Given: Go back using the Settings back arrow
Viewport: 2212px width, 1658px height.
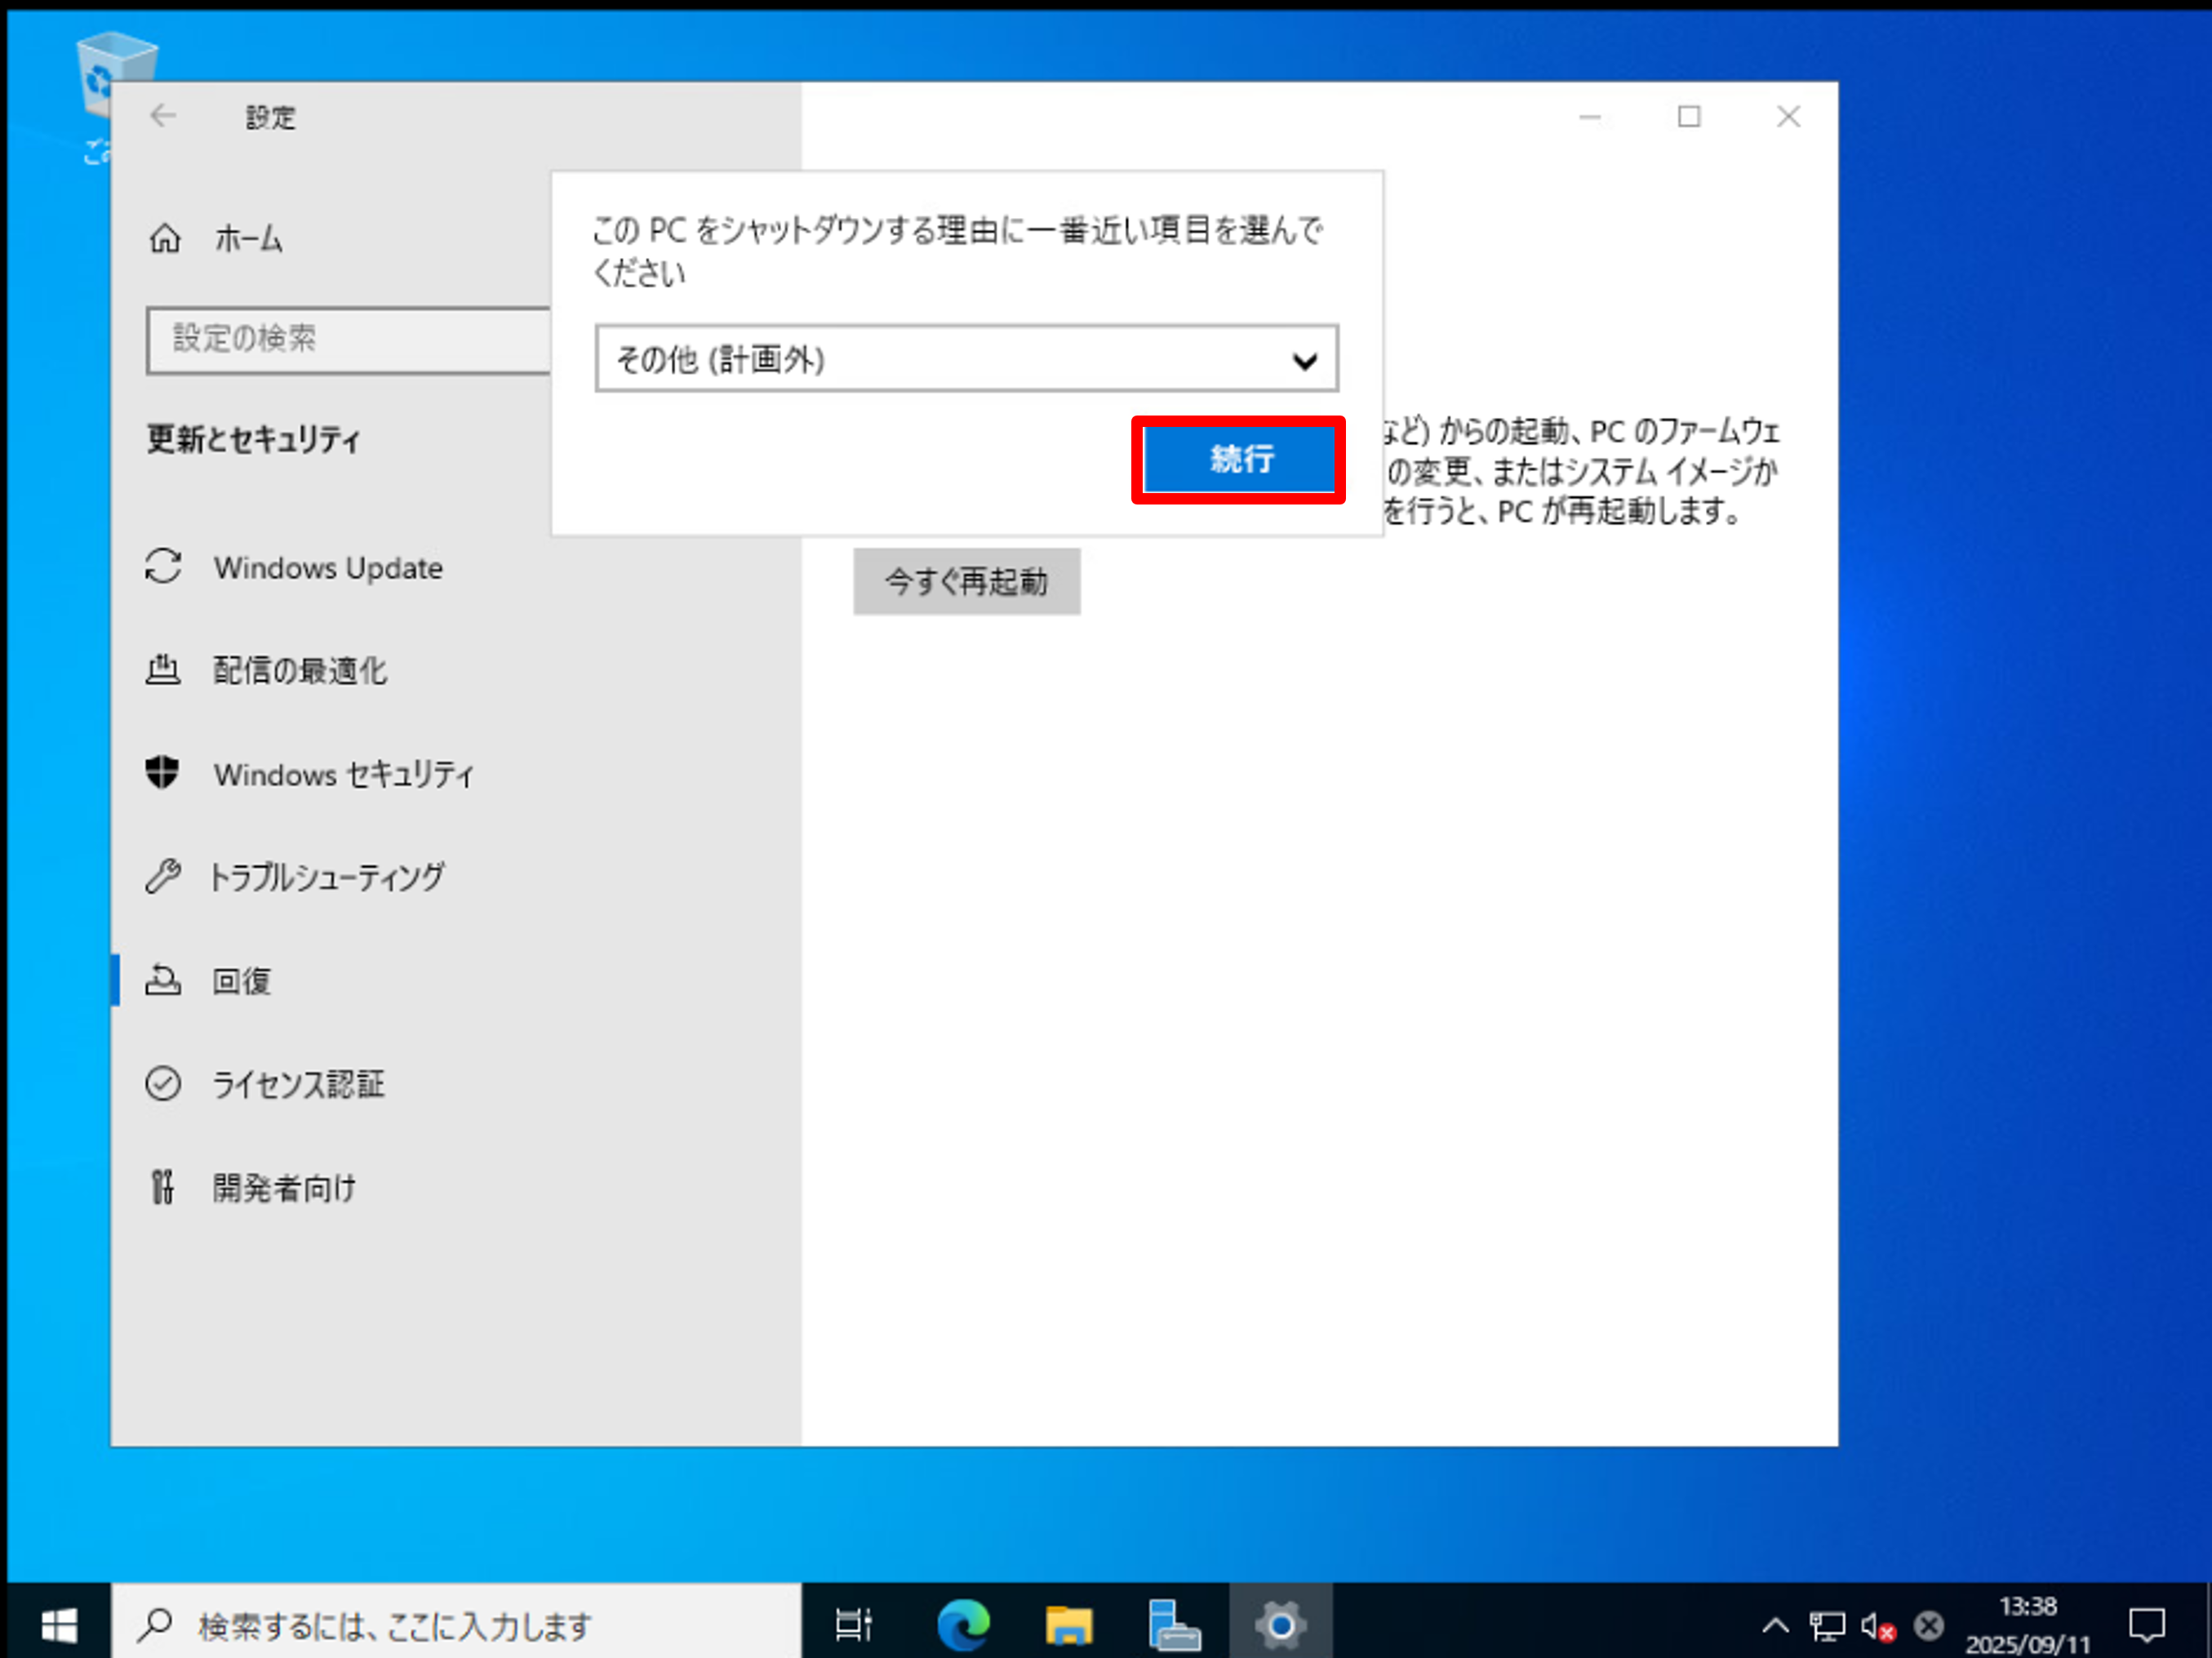Looking at the screenshot, I should [x=163, y=116].
